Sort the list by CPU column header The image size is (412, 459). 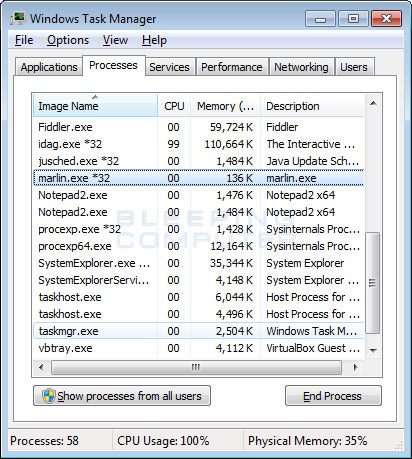pos(174,106)
